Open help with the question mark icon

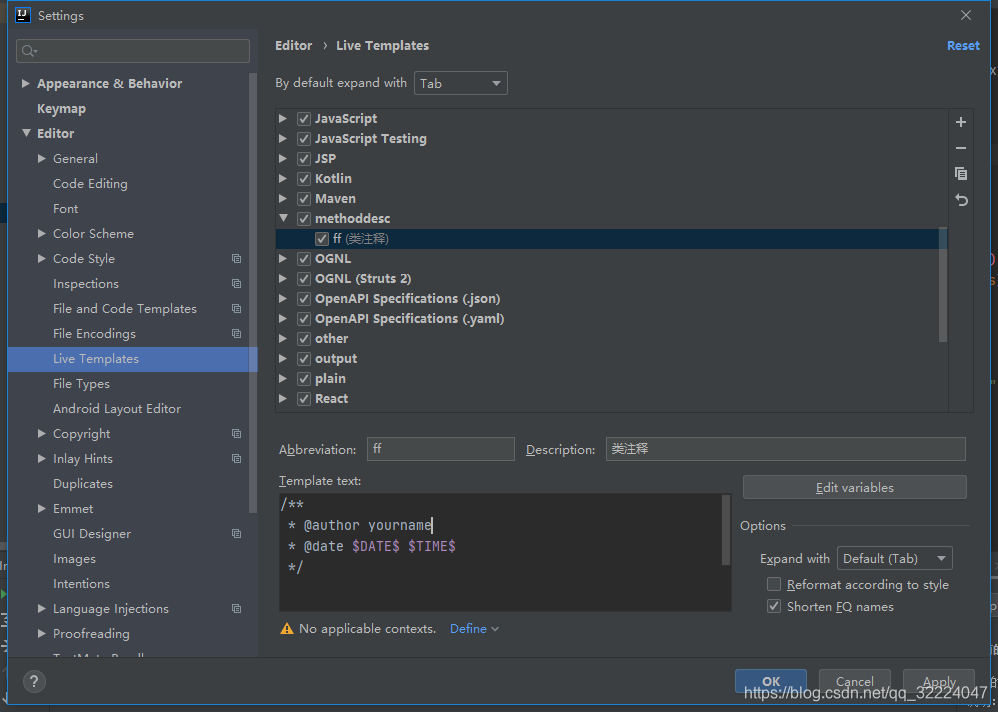(34, 681)
